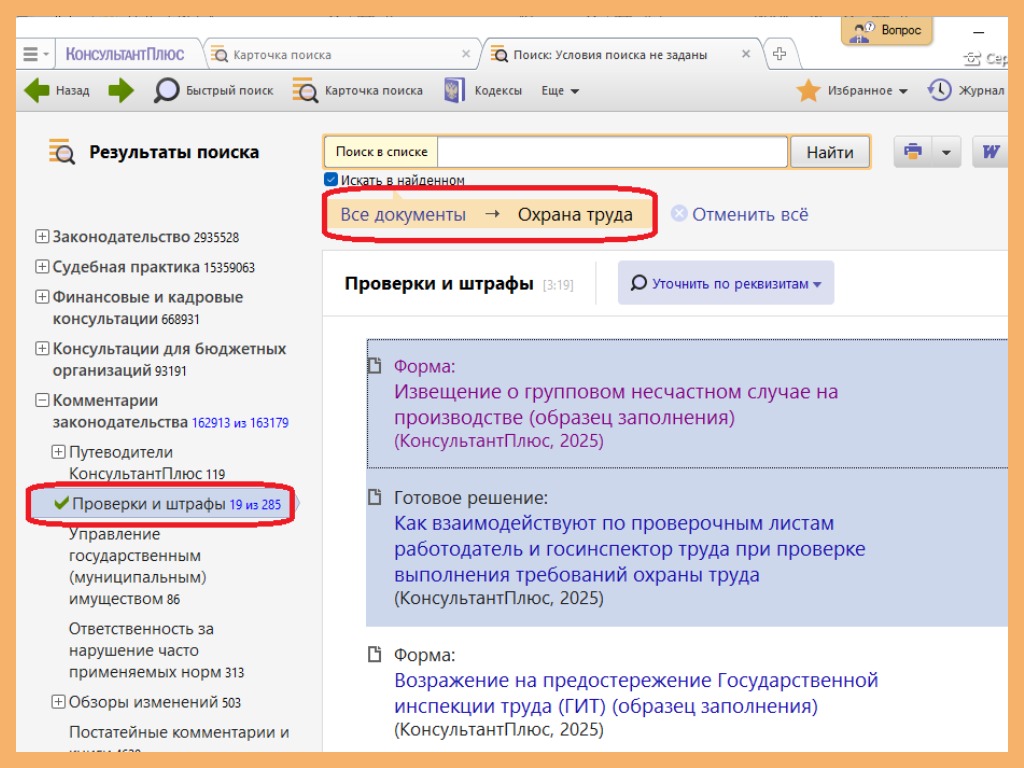Collapse the Комментарии законодательства node

point(42,400)
